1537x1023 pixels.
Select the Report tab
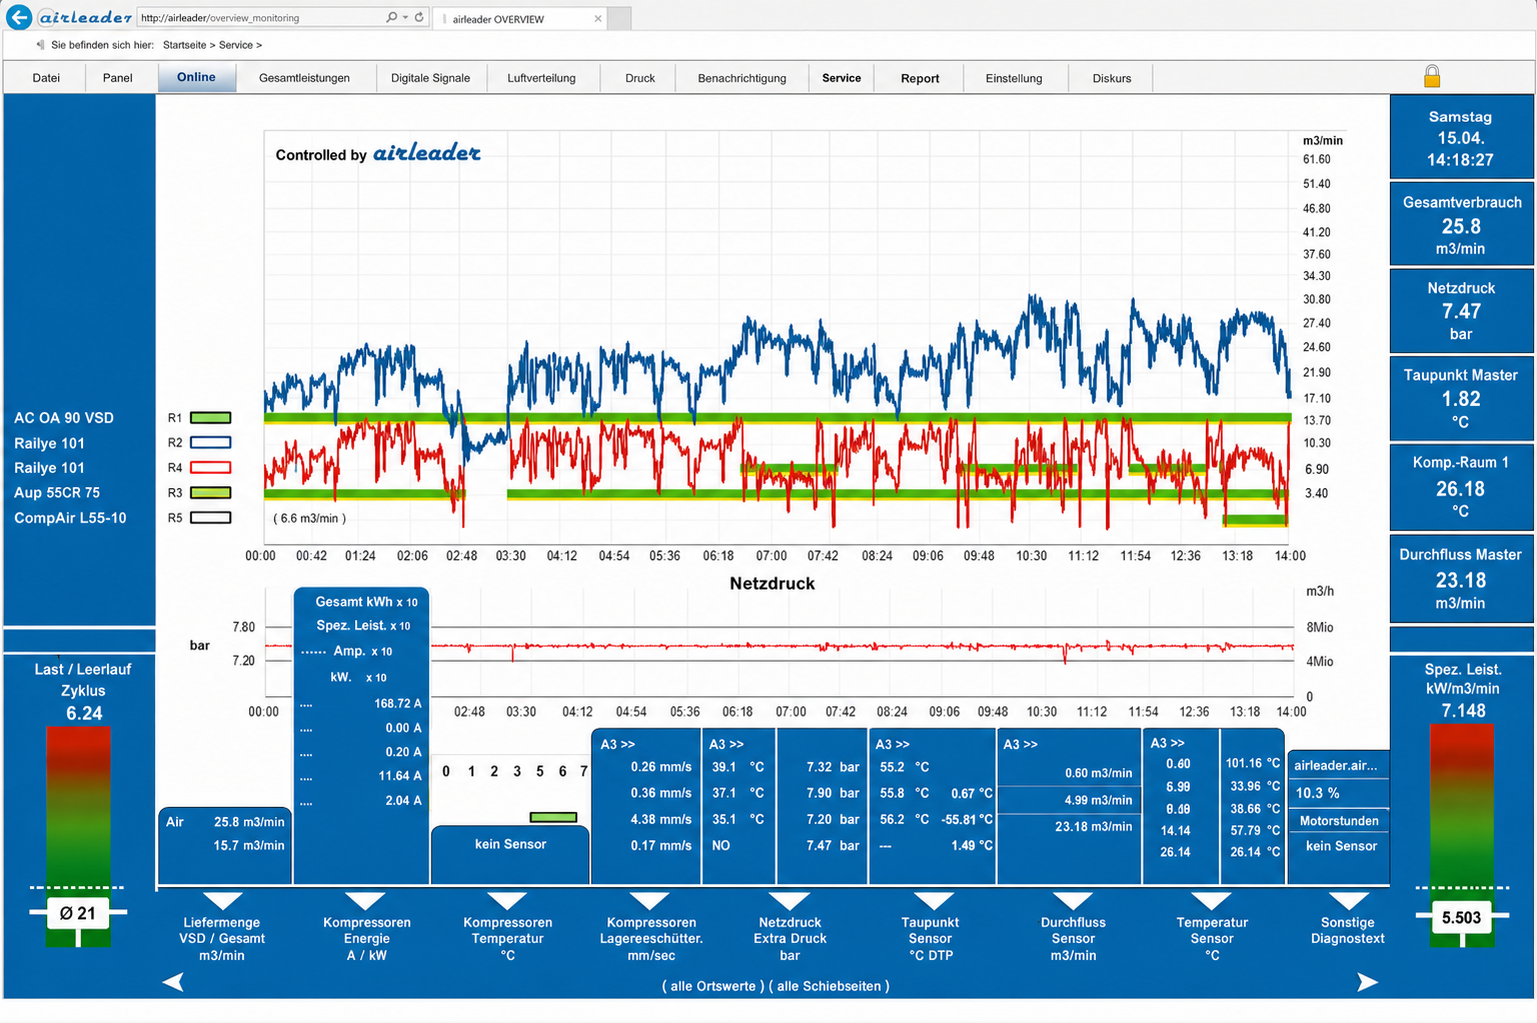[920, 78]
